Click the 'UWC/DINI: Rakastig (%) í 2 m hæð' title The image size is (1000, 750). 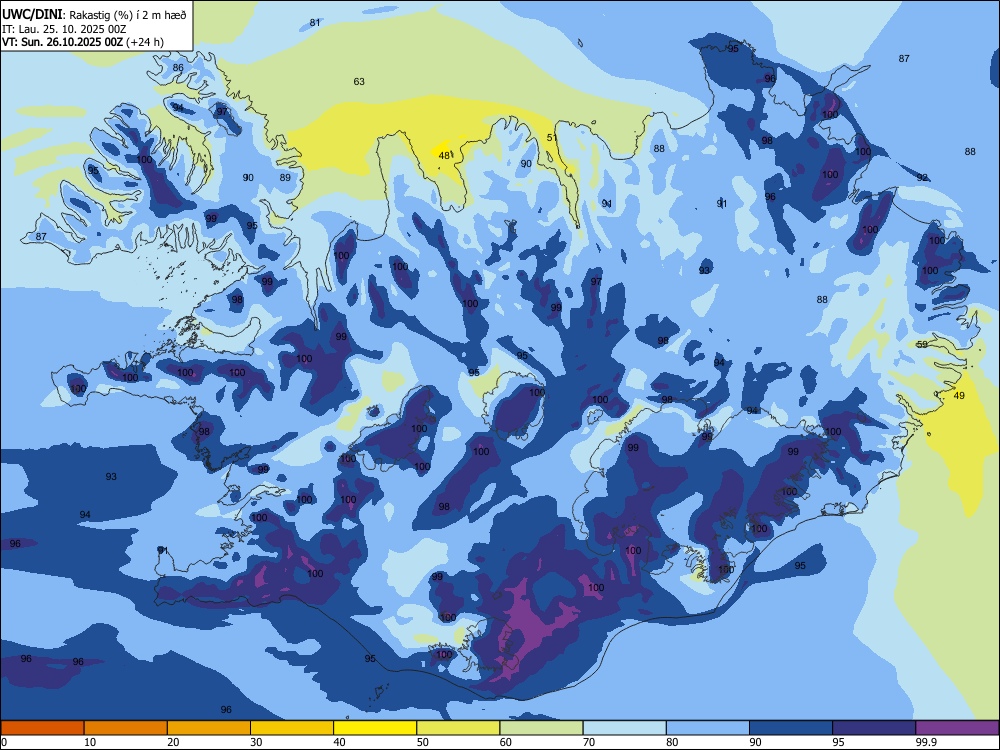94,15
